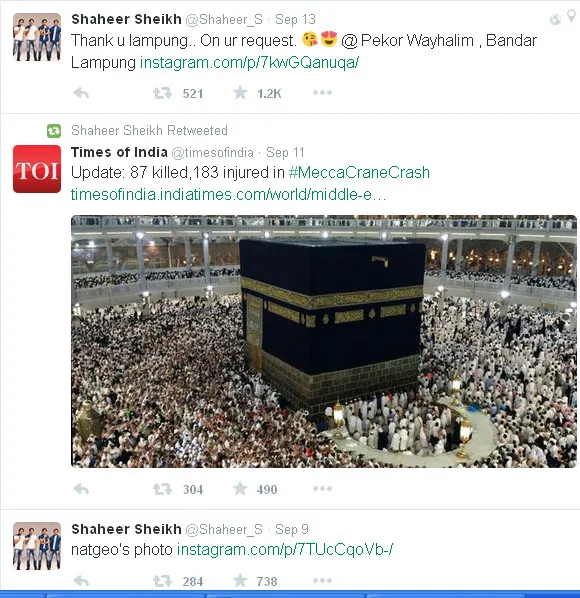
Task: Open instagram.com/p/7TUcCqoVb-/ link
Action: (285, 550)
